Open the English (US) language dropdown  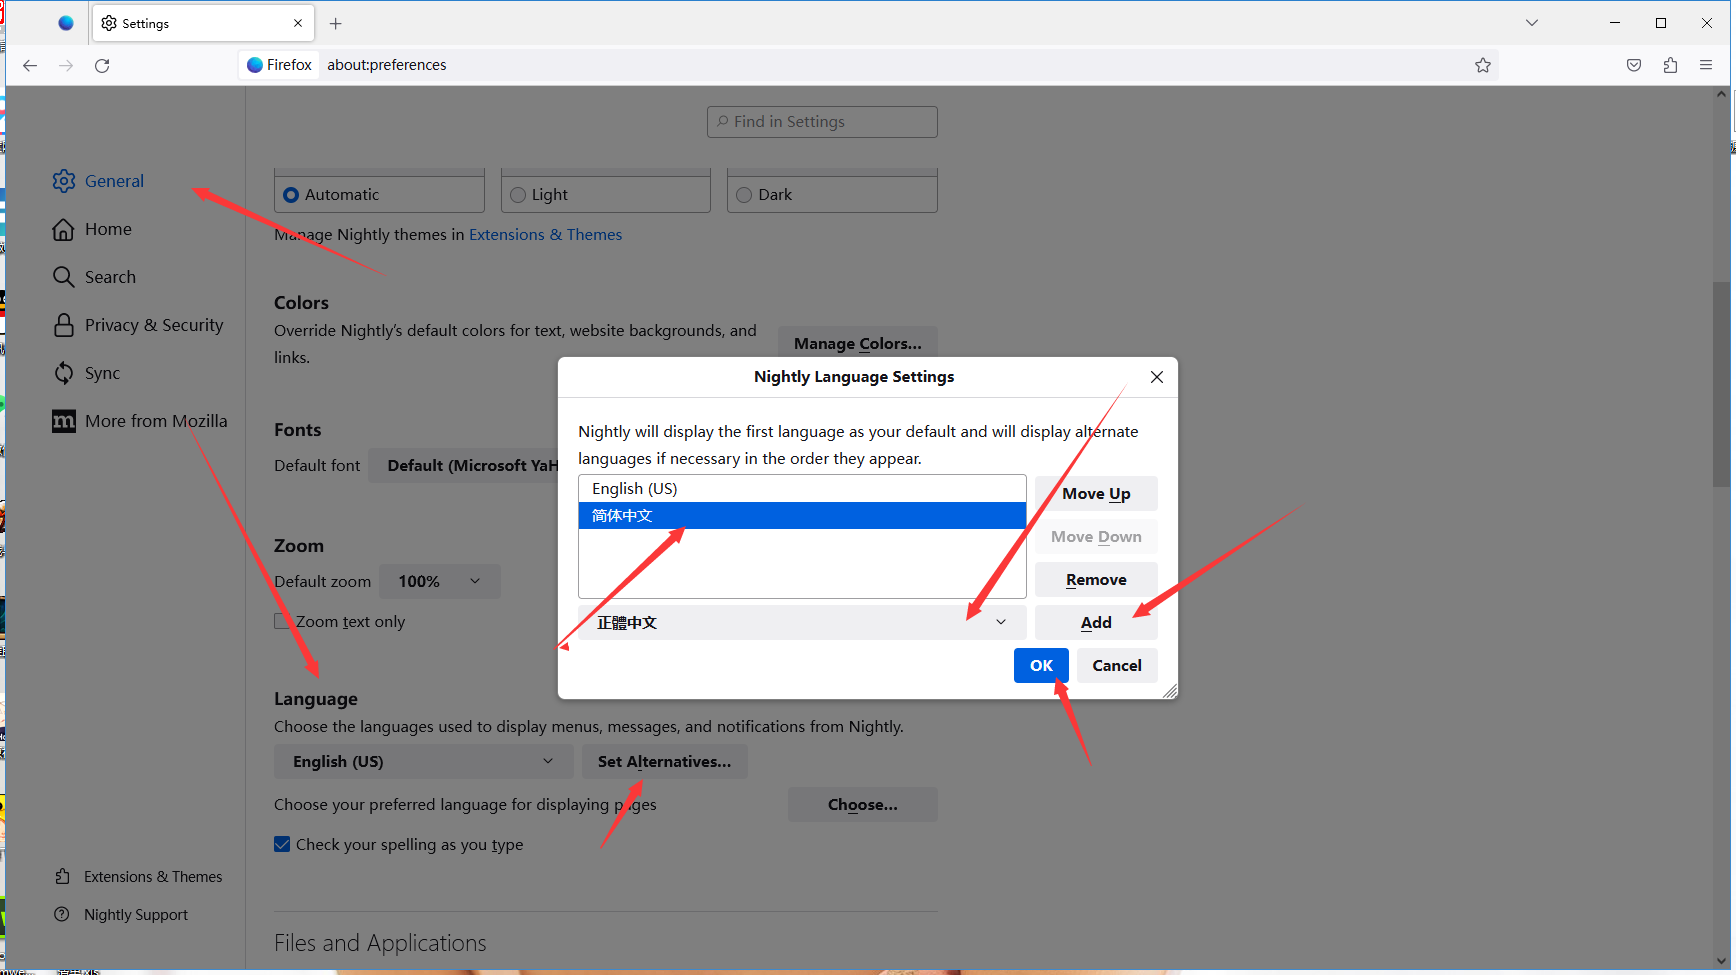423,761
